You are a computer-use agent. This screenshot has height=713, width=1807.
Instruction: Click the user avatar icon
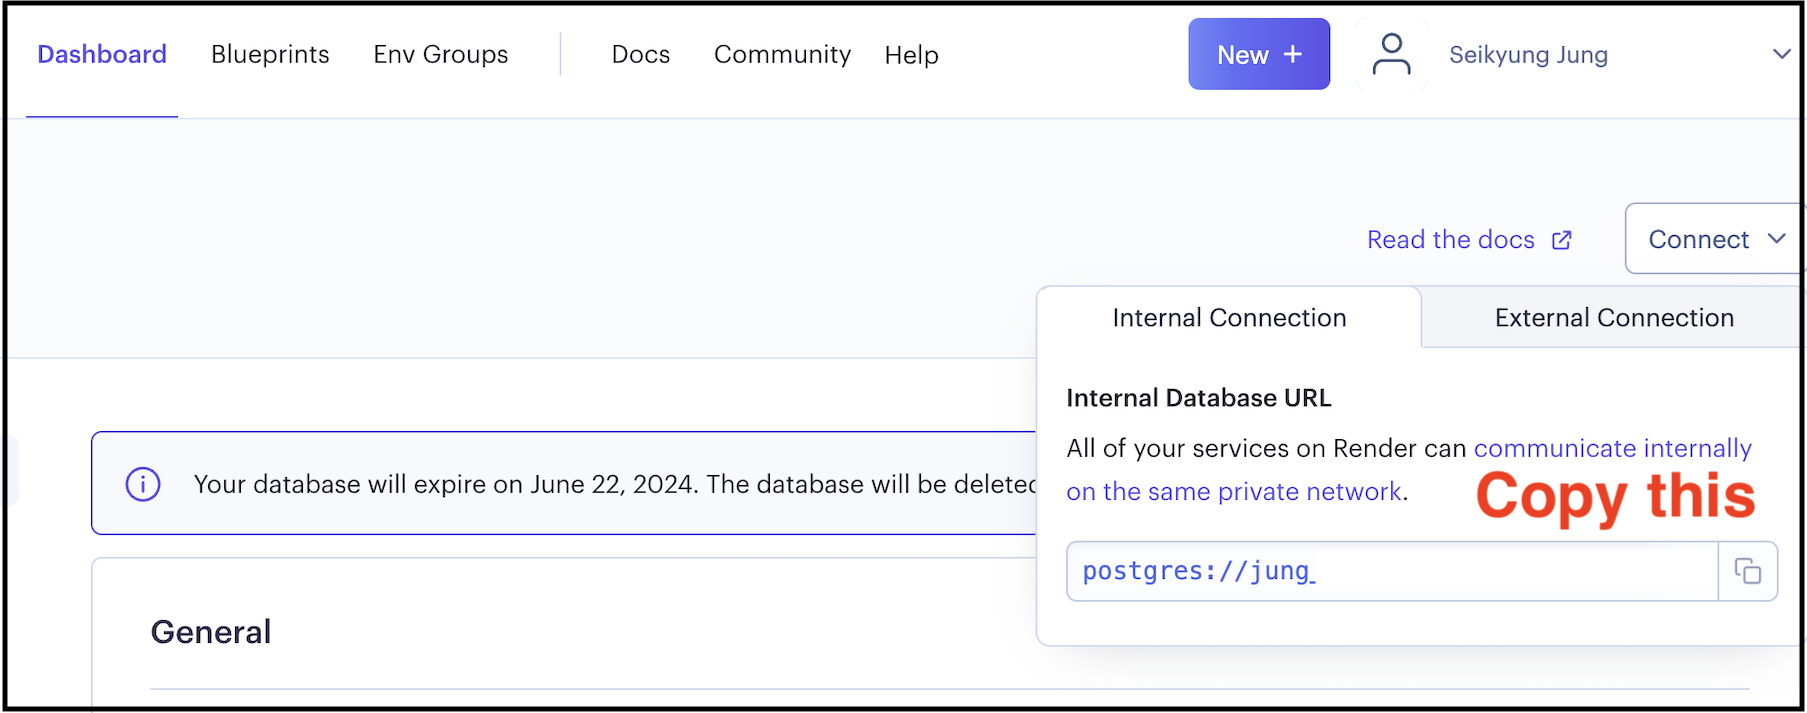pyautogui.click(x=1391, y=54)
